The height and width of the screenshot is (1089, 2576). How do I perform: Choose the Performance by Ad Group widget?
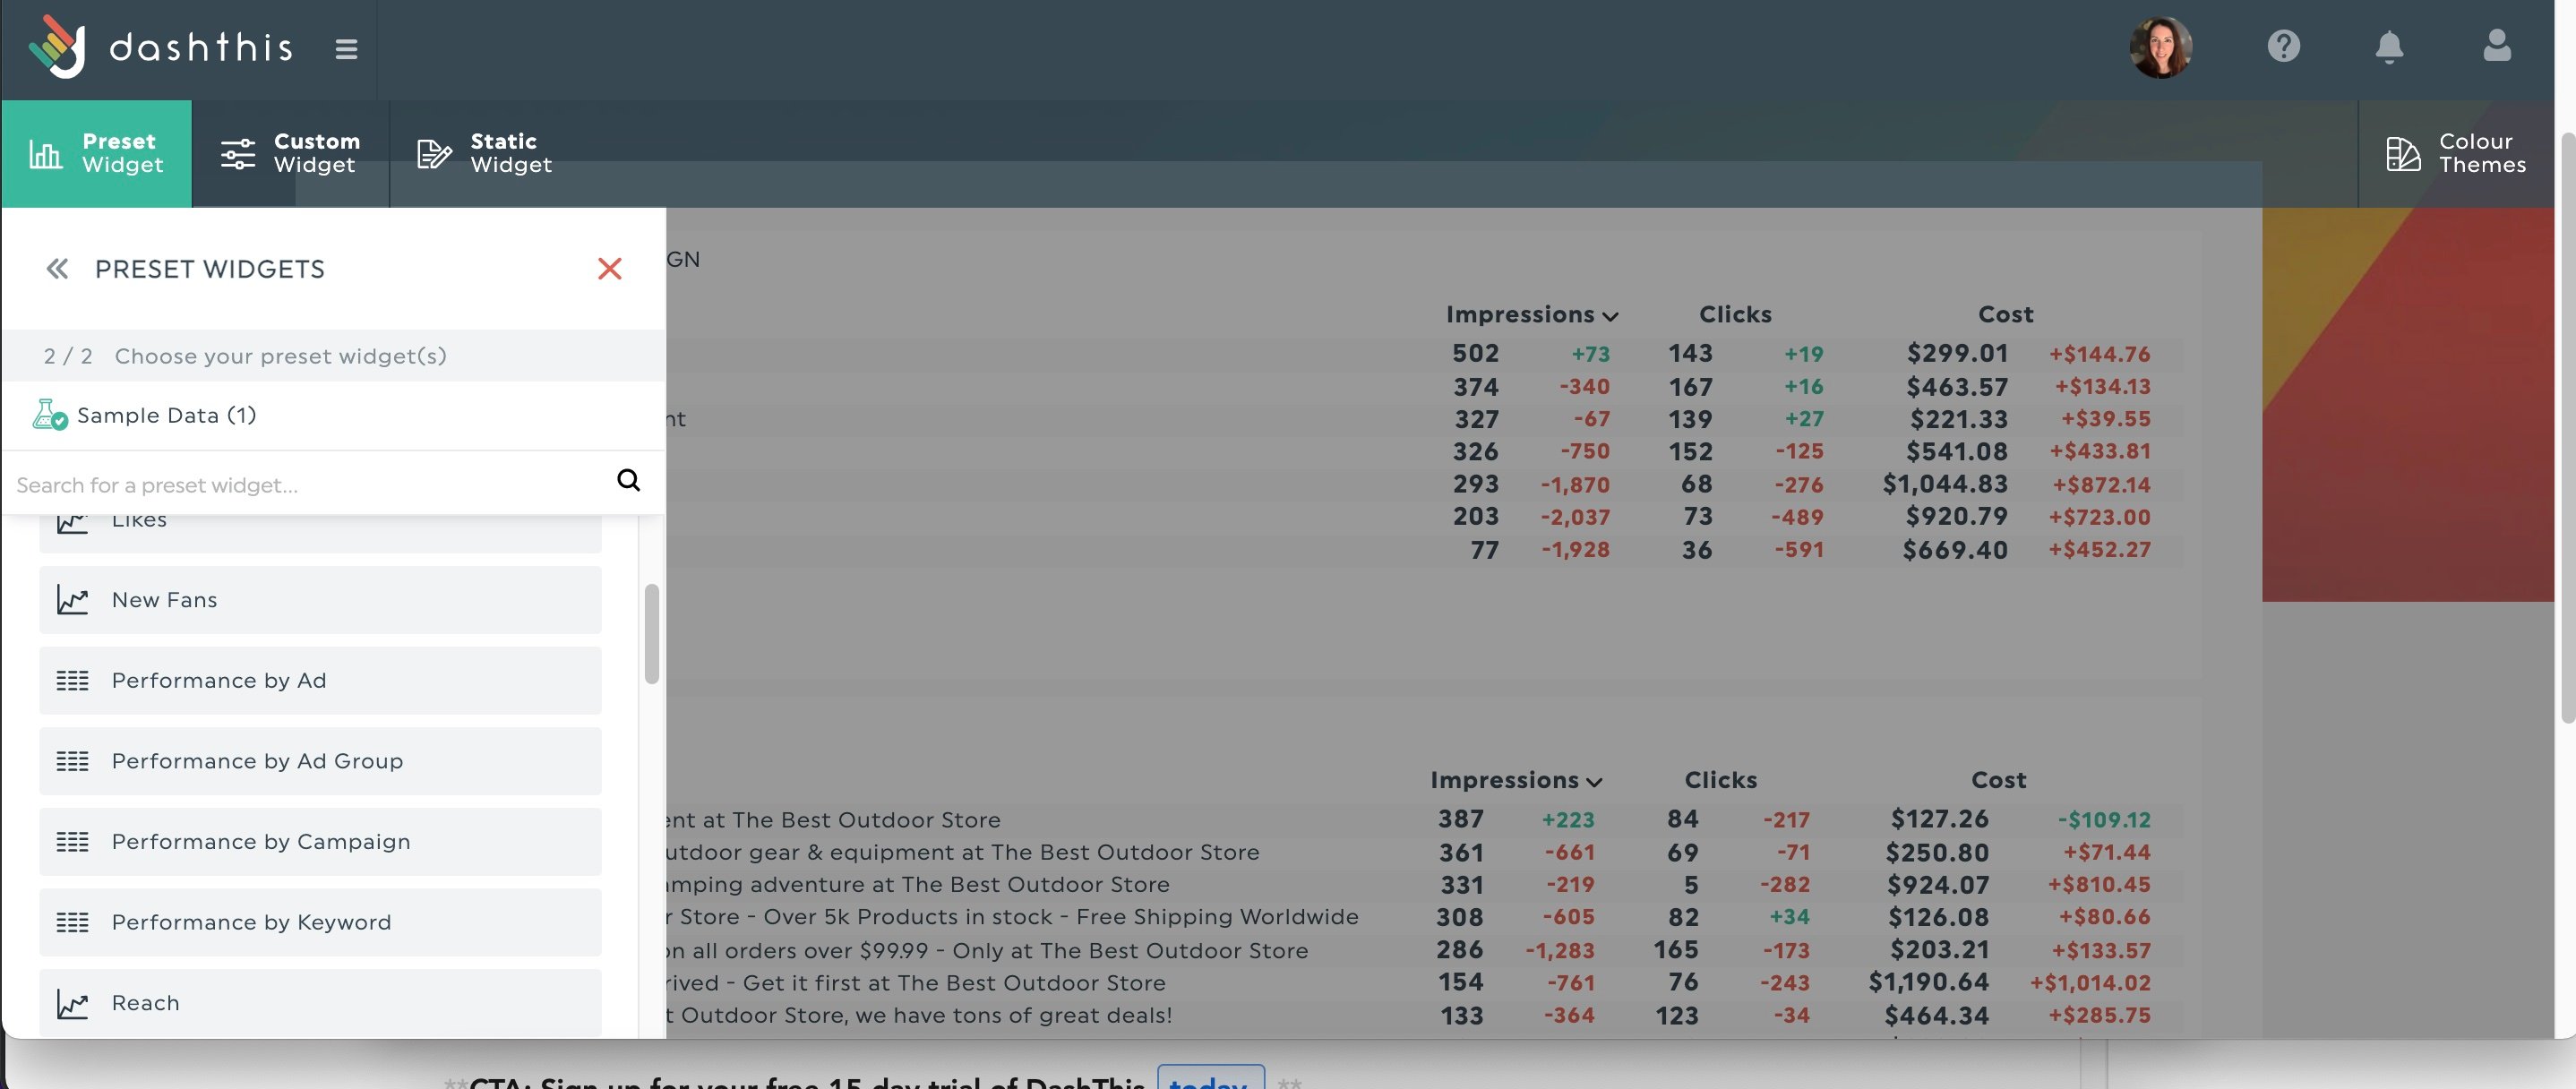coord(320,761)
